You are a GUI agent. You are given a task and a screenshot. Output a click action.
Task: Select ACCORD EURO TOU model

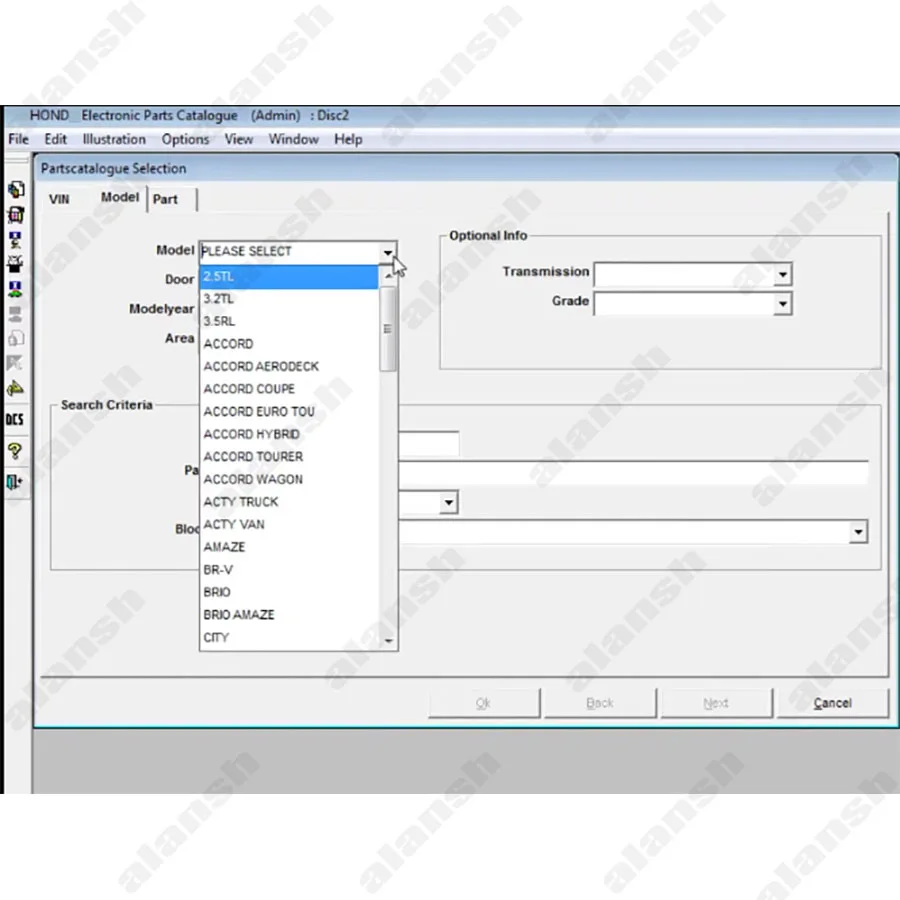tap(289, 412)
